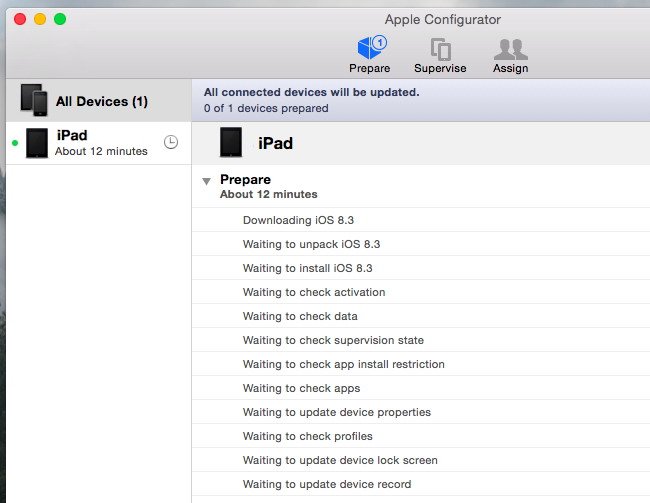Click the All Devices icon

34,100
